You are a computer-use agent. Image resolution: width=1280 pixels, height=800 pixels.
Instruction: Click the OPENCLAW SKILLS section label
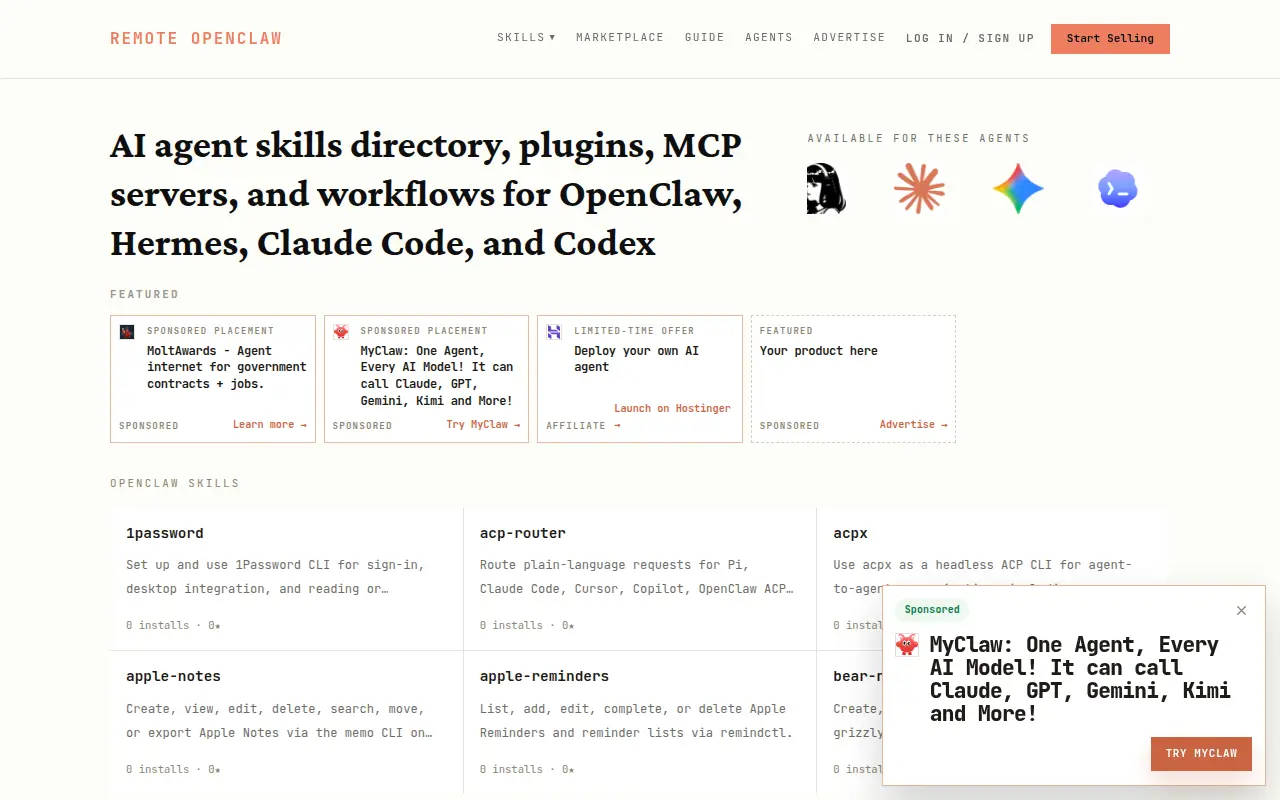[175, 483]
